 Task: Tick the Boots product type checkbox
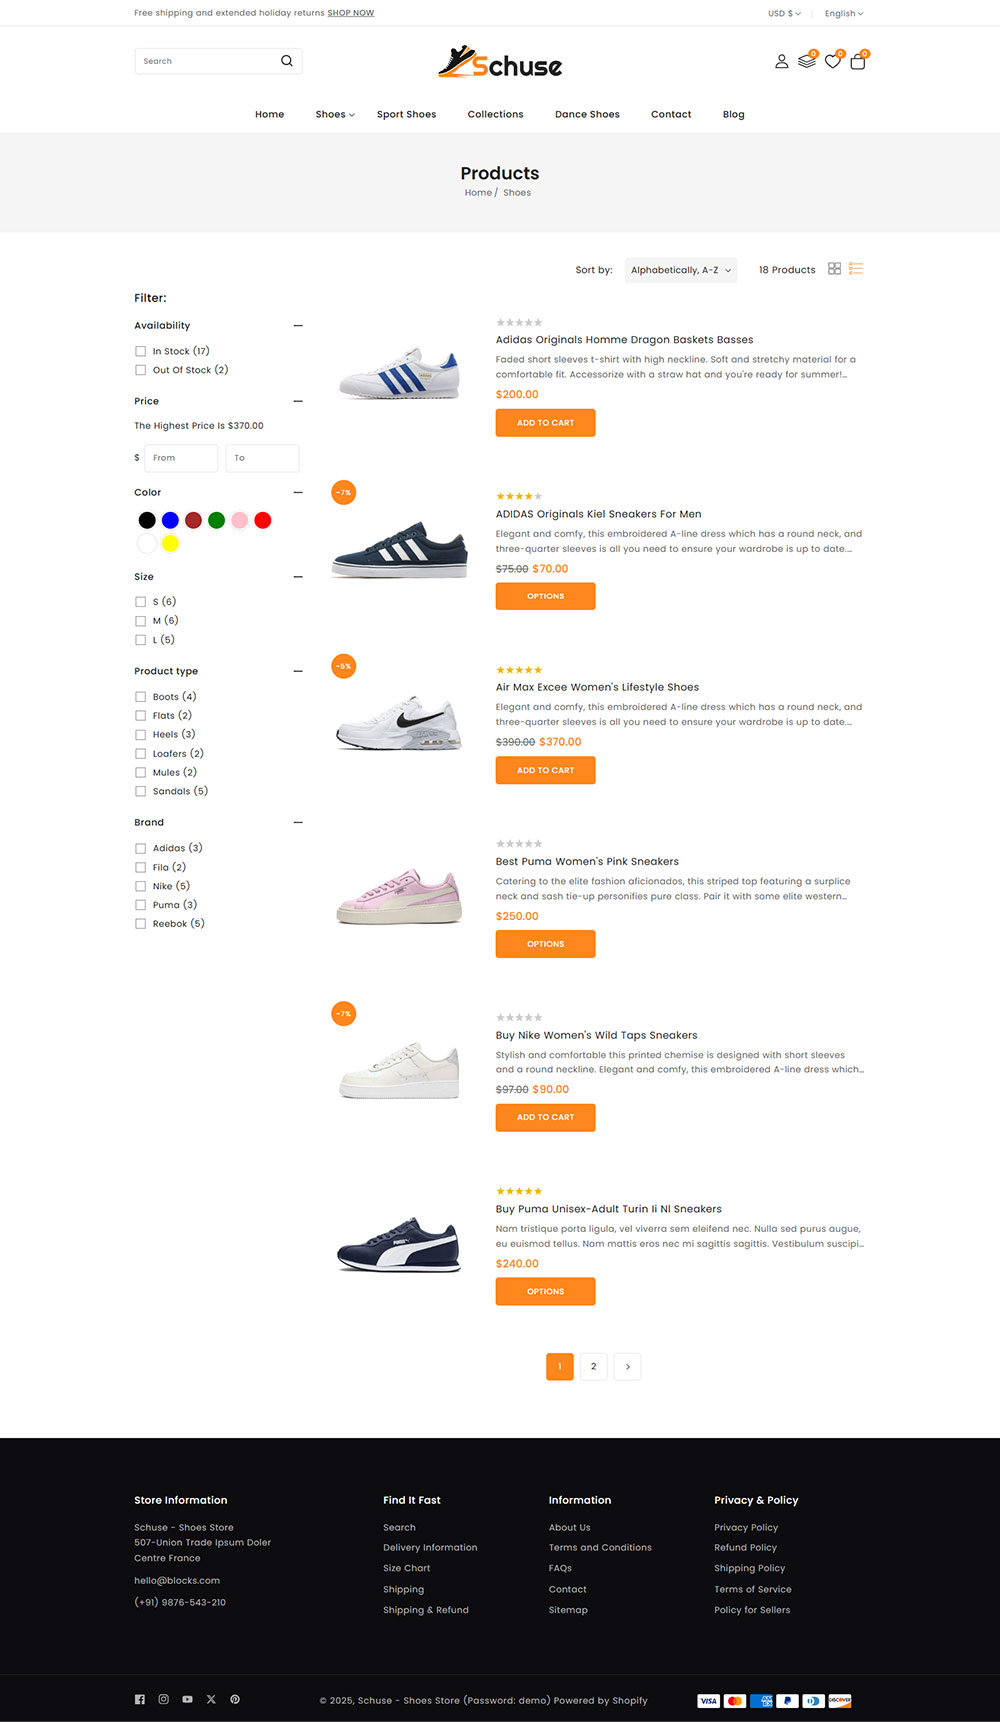pyautogui.click(x=140, y=697)
